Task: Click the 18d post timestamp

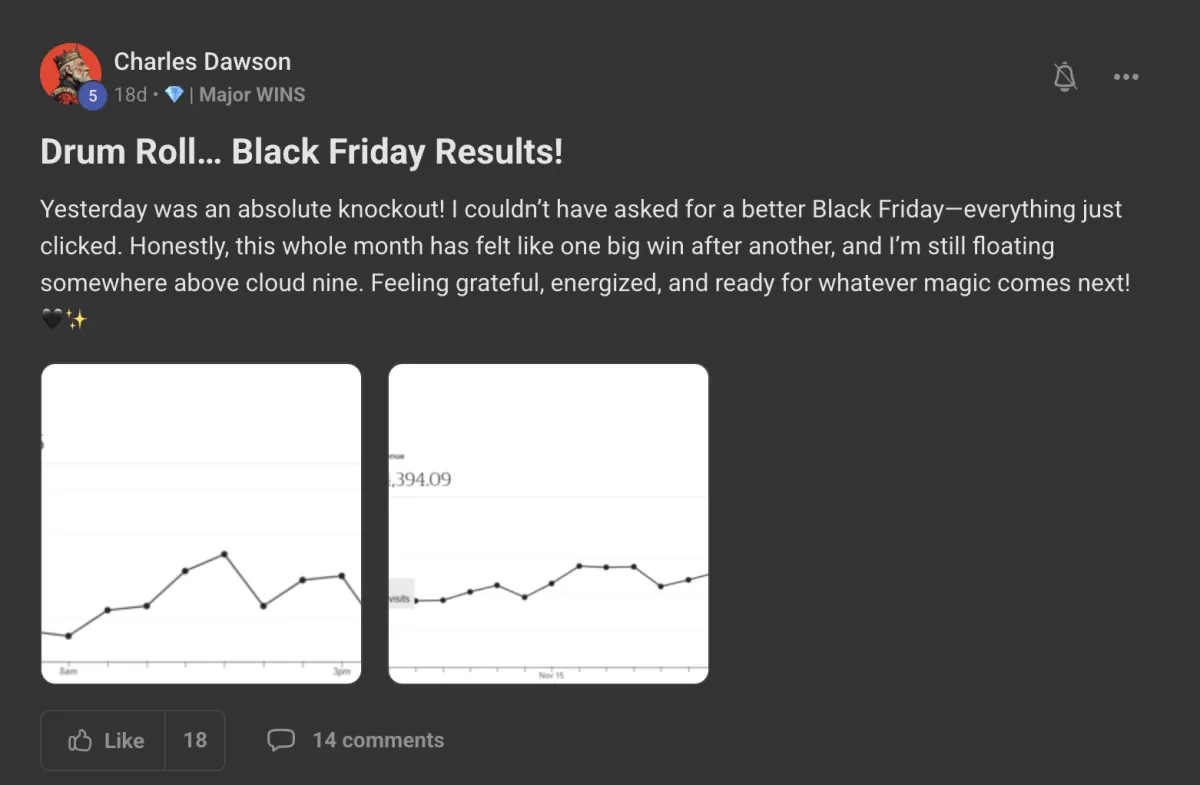Action: pos(130,95)
